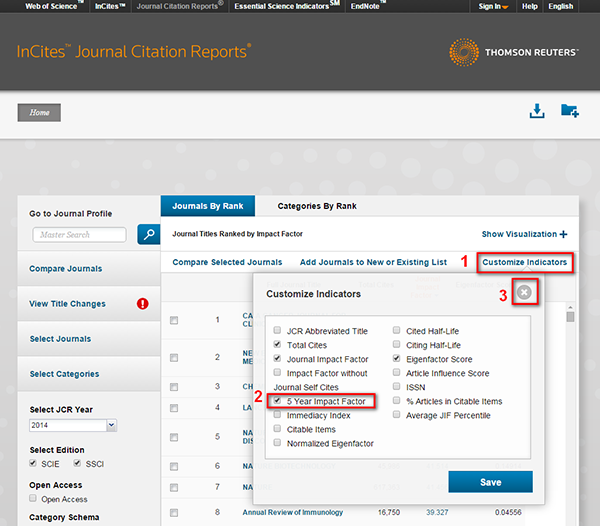The height and width of the screenshot is (526, 600).
Task: Switch to the Journals By Rank tab
Action: point(208,206)
